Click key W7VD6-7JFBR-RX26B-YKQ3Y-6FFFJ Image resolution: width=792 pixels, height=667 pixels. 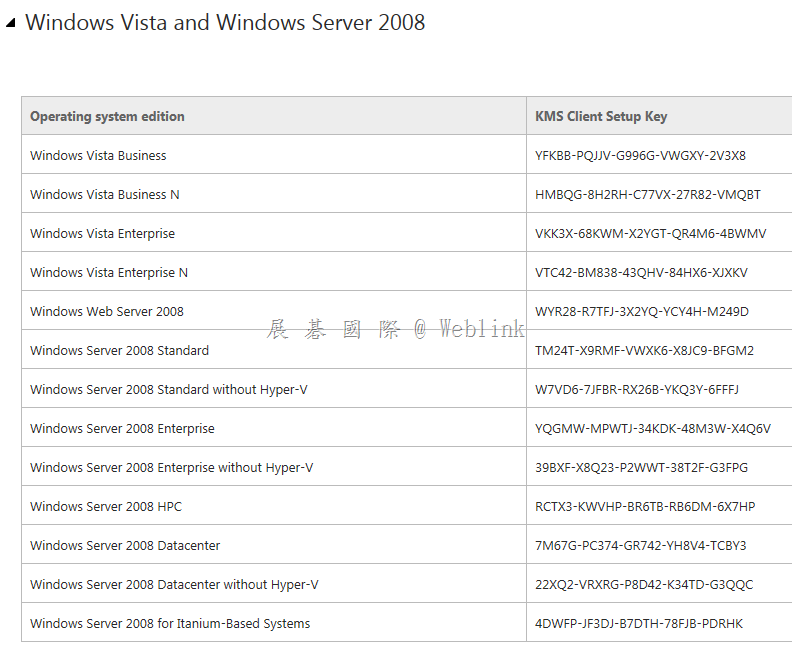pyautogui.click(x=637, y=390)
